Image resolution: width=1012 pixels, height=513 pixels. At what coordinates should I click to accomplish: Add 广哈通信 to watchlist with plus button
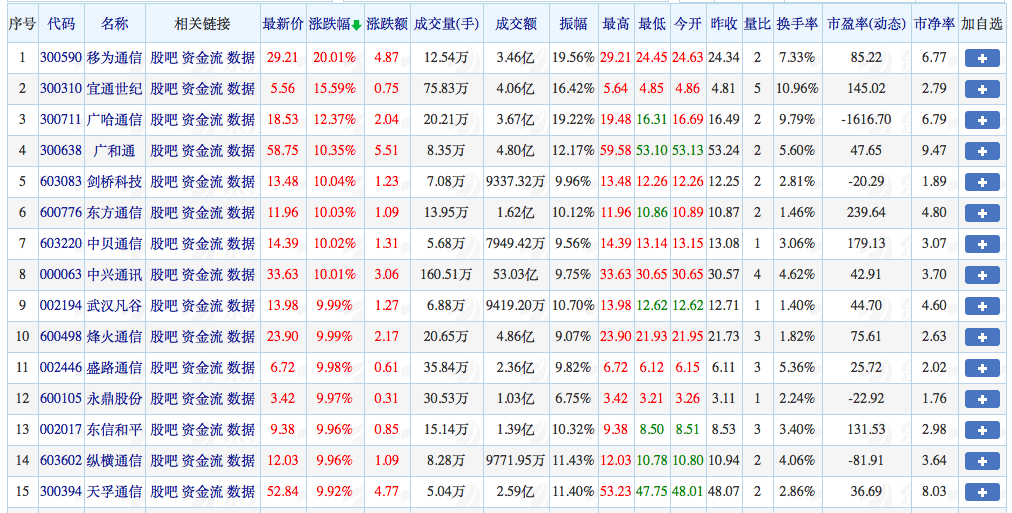(982, 120)
